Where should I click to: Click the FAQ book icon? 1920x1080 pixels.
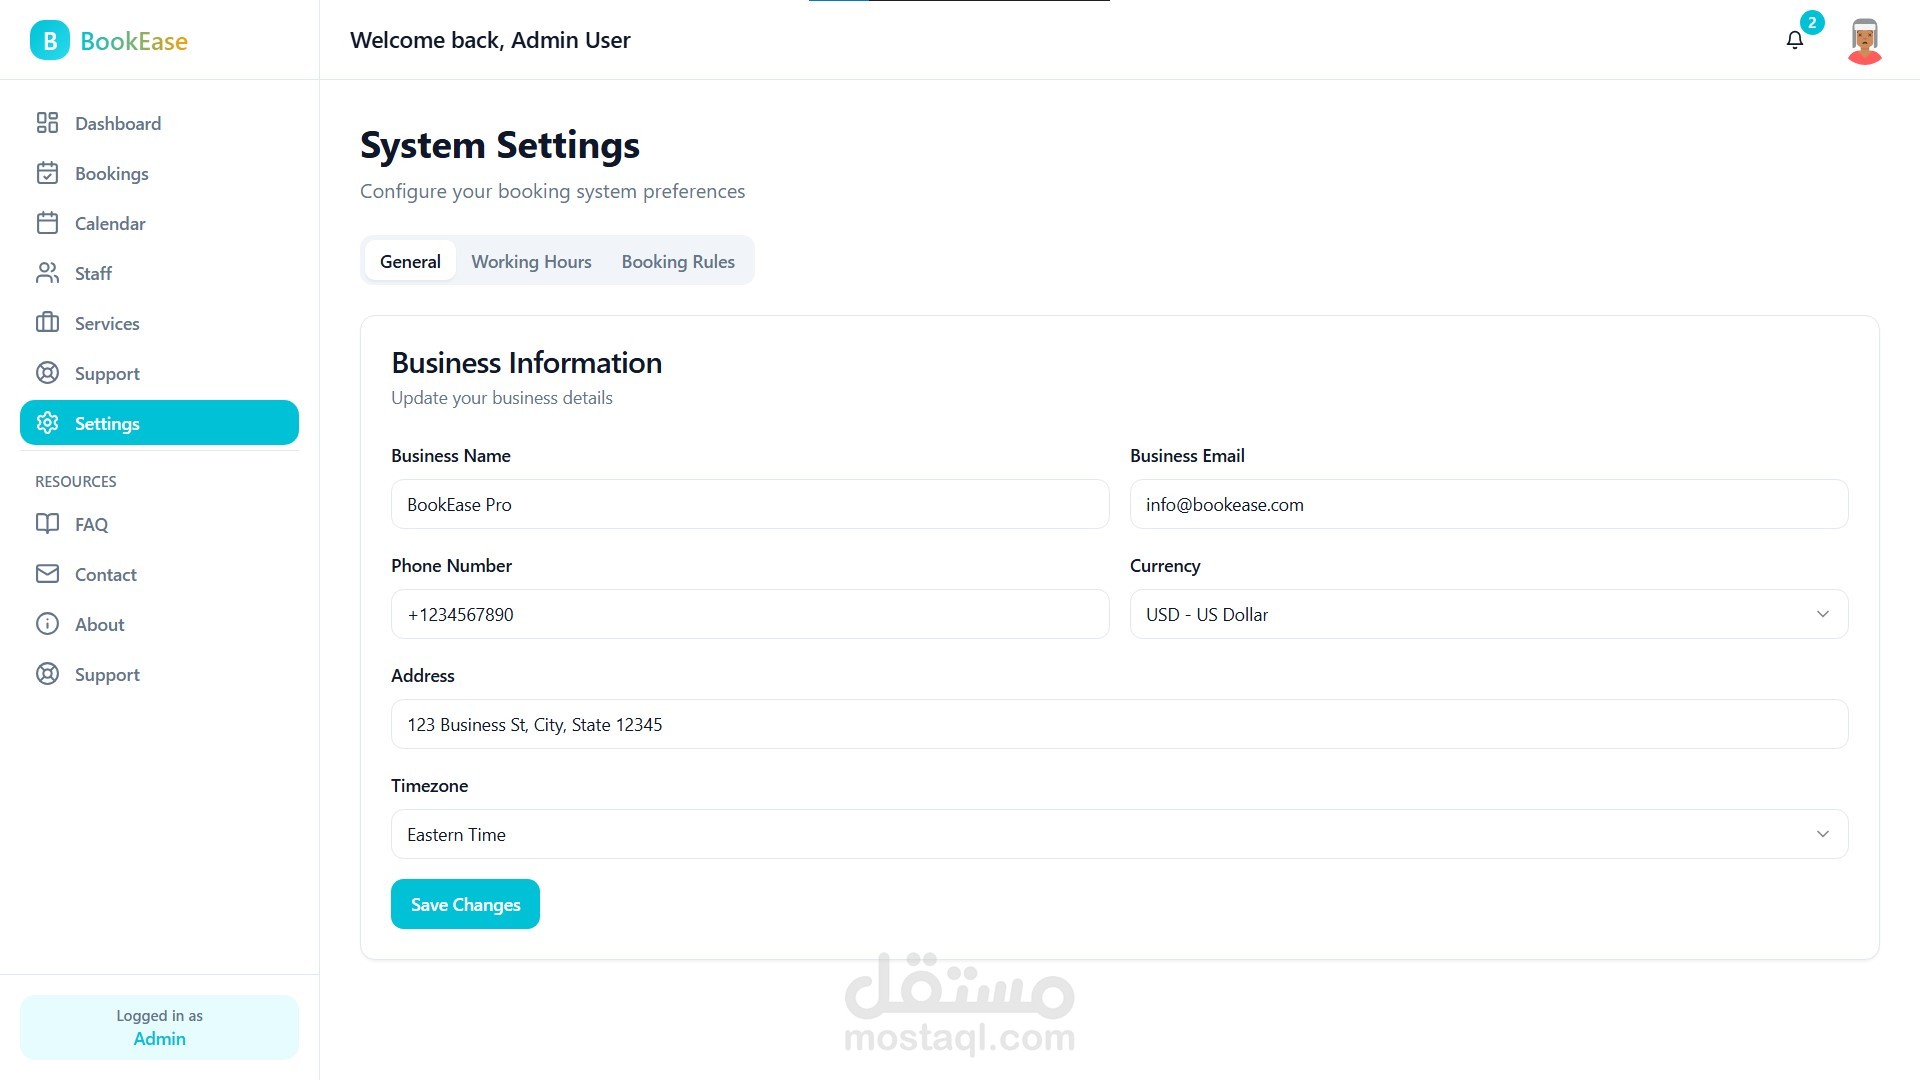coord(47,524)
